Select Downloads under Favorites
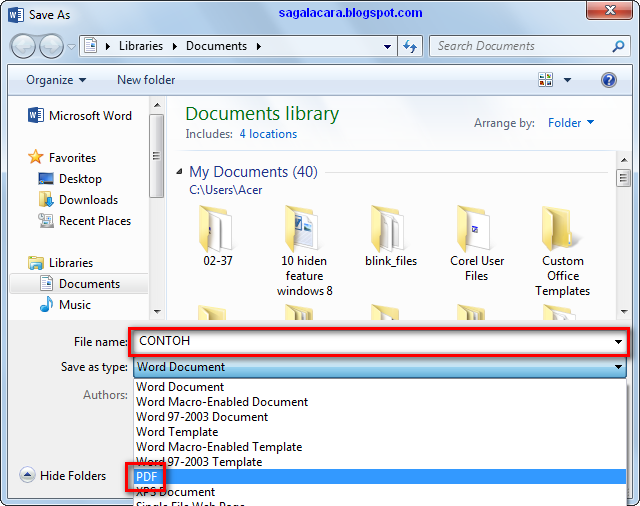640x506 pixels. coord(78,200)
